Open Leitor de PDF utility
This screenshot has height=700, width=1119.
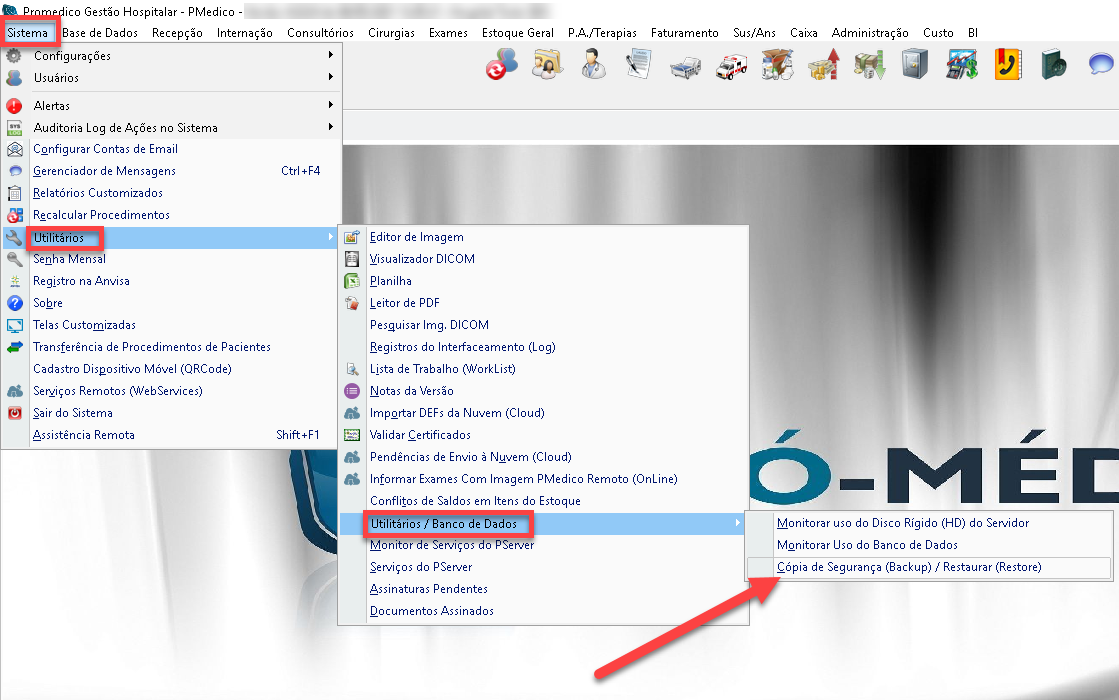(404, 303)
